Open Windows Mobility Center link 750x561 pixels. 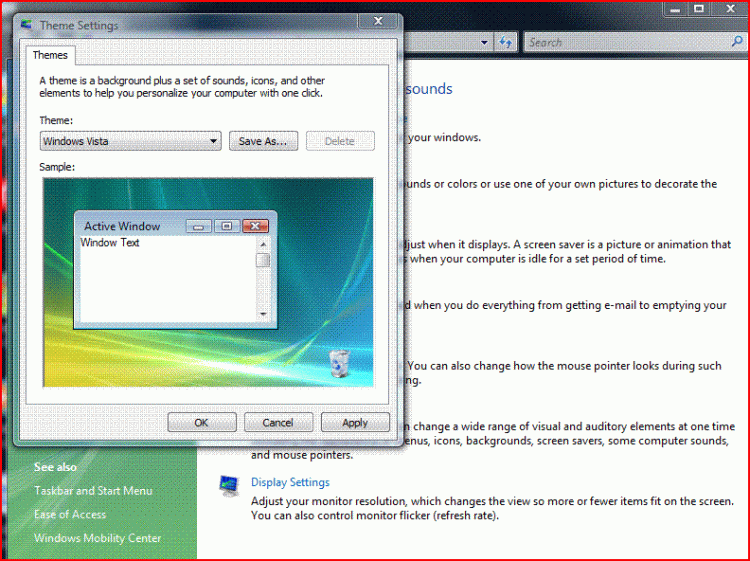[98, 538]
